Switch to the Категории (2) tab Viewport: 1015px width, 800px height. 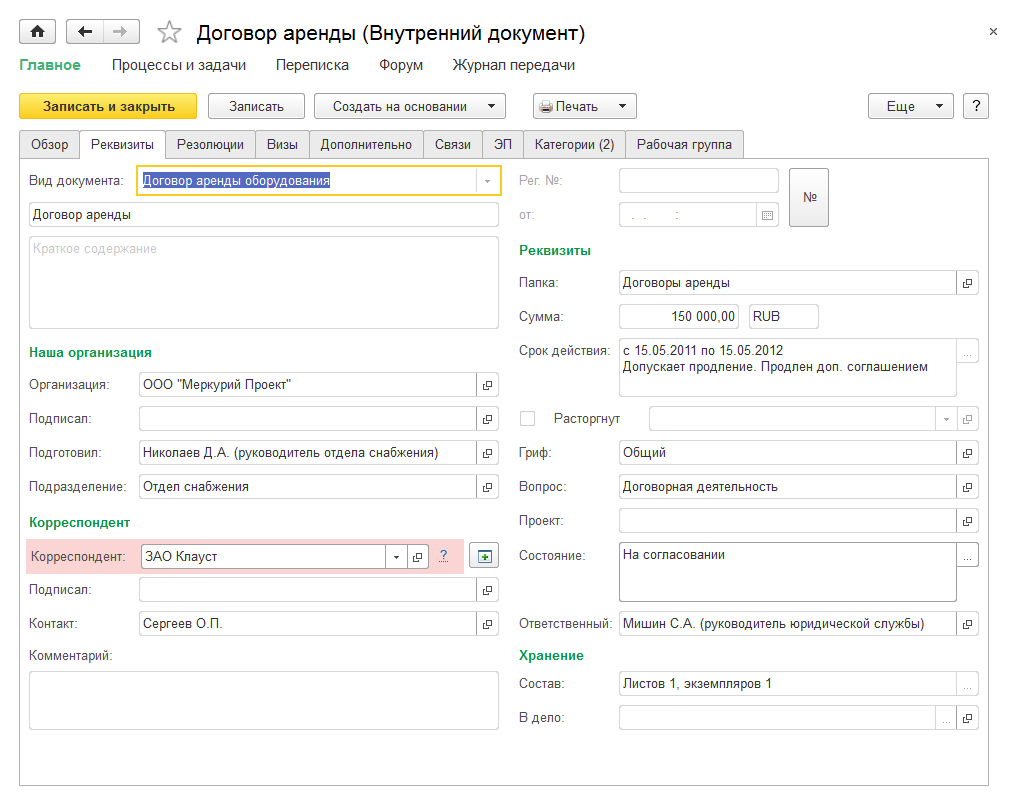(x=574, y=144)
